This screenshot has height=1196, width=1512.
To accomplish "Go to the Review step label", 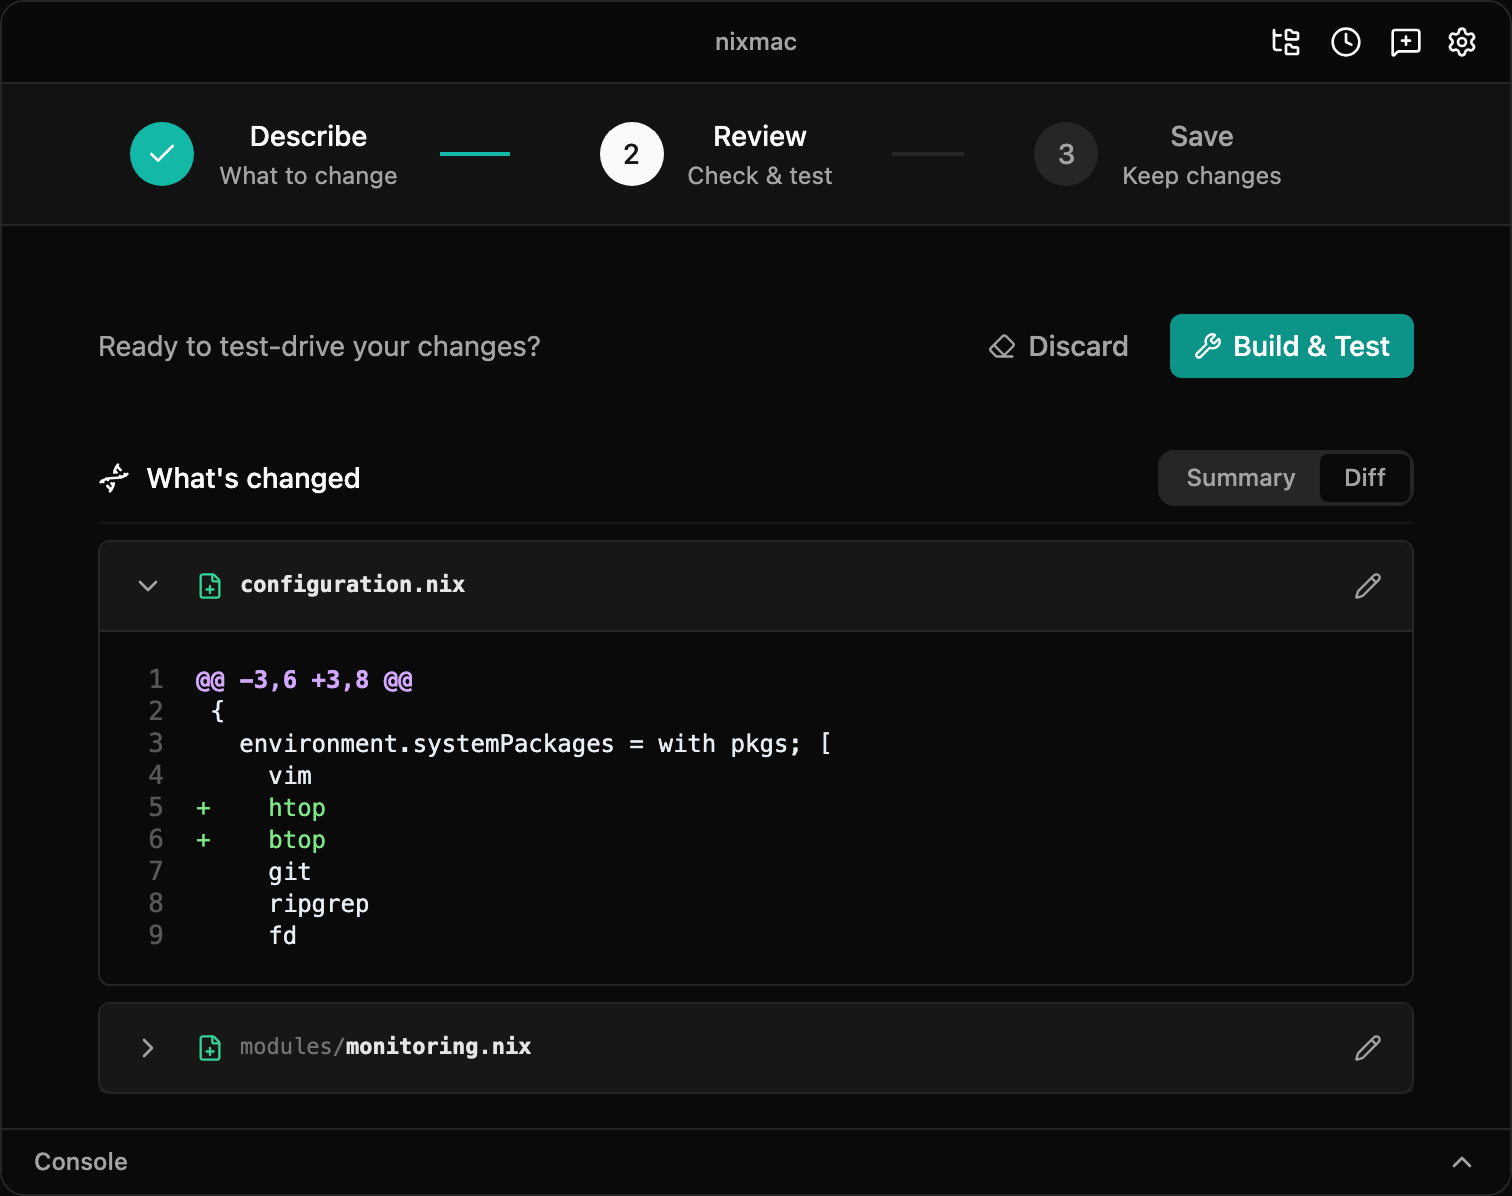I will [x=760, y=136].
